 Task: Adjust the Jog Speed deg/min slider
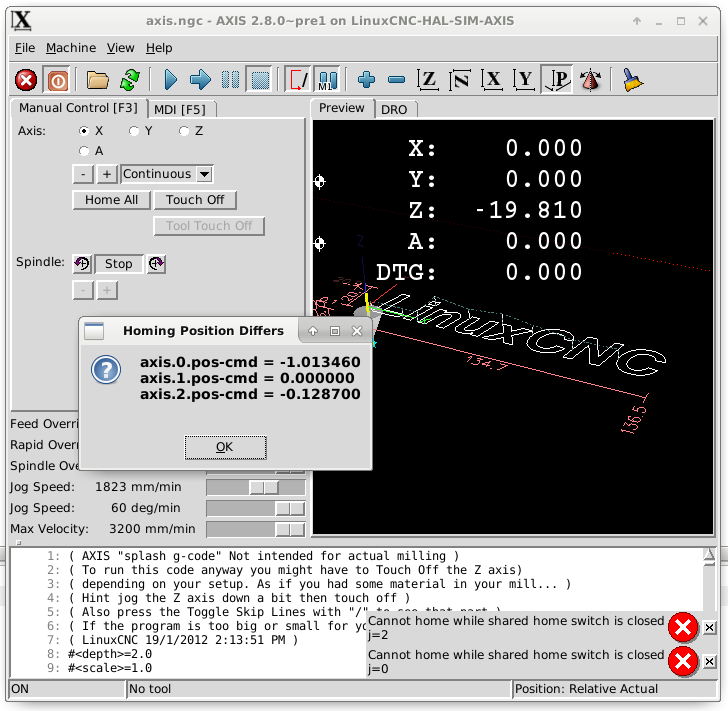(x=290, y=508)
